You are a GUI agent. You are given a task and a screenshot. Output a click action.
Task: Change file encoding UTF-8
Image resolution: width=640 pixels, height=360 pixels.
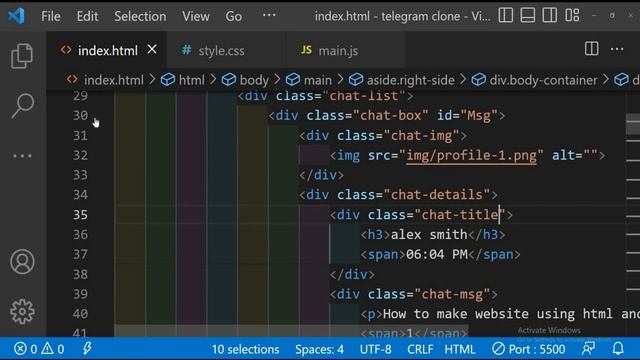pos(376,349)
